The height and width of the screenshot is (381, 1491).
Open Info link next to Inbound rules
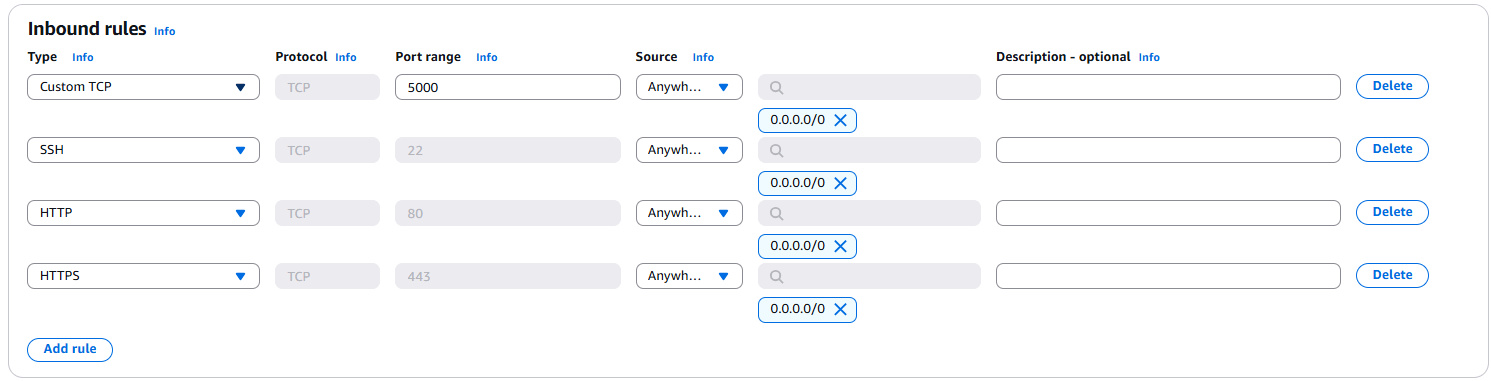coord(164,31)
